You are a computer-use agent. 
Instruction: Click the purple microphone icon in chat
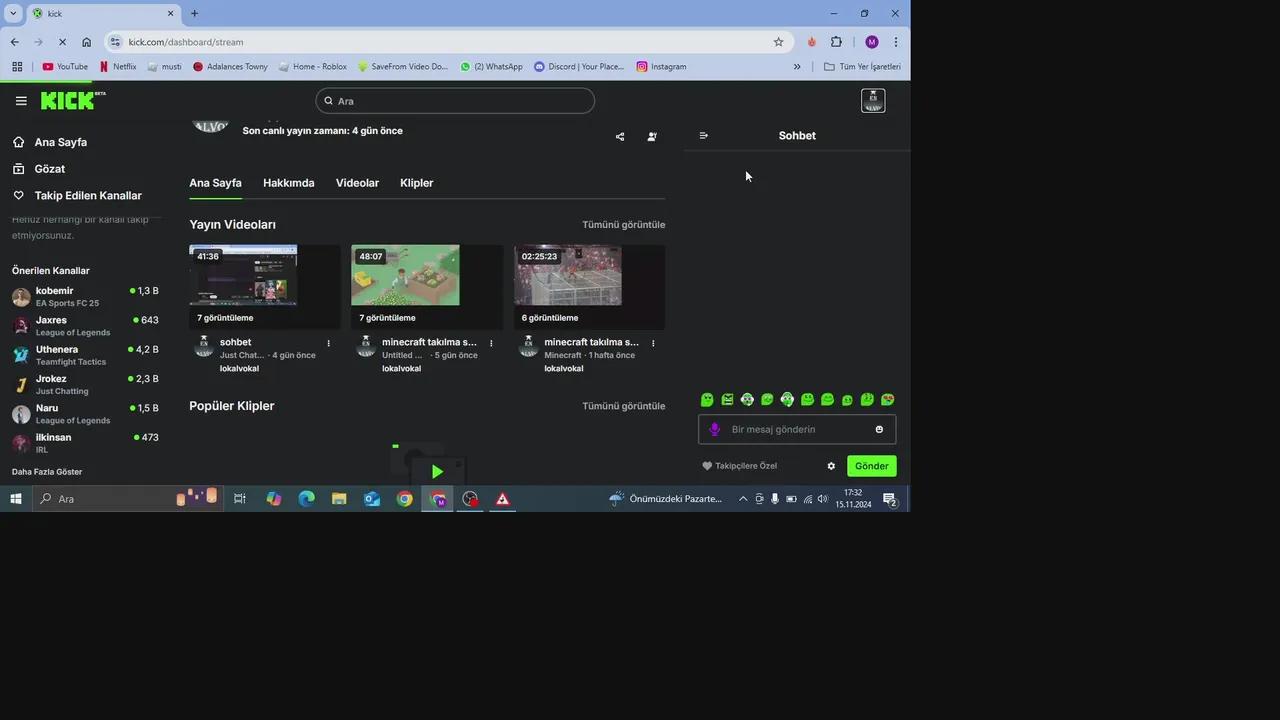coord(714,430)
